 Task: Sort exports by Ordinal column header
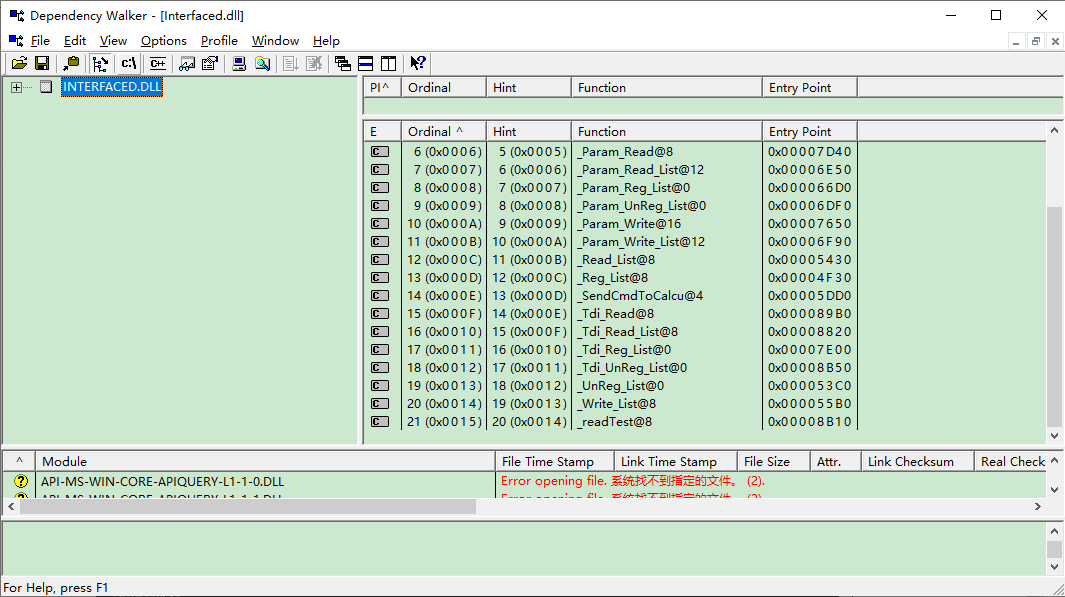[x=444, y=132]
